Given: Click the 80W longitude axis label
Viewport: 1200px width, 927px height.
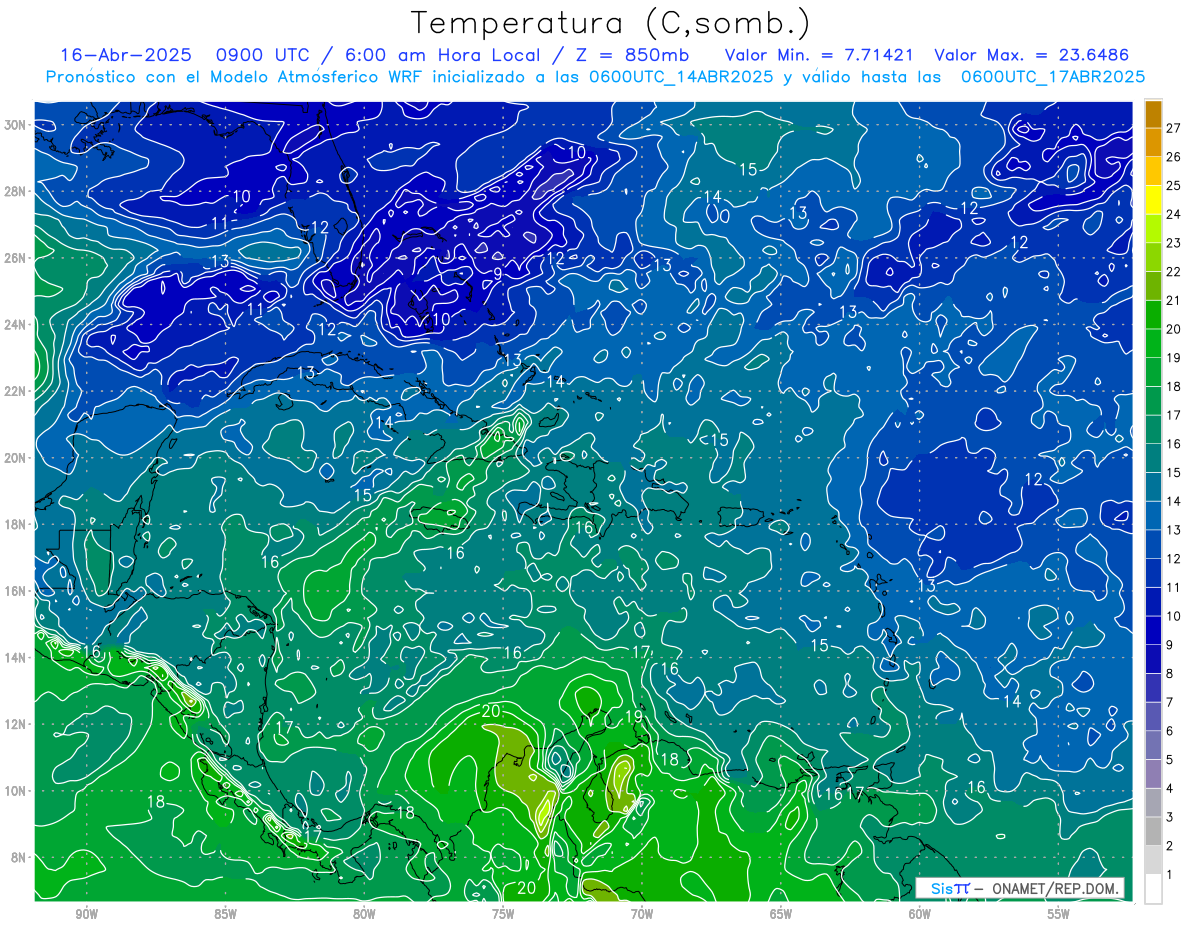Looking at the screenshot, I should [x=364, y=914].
